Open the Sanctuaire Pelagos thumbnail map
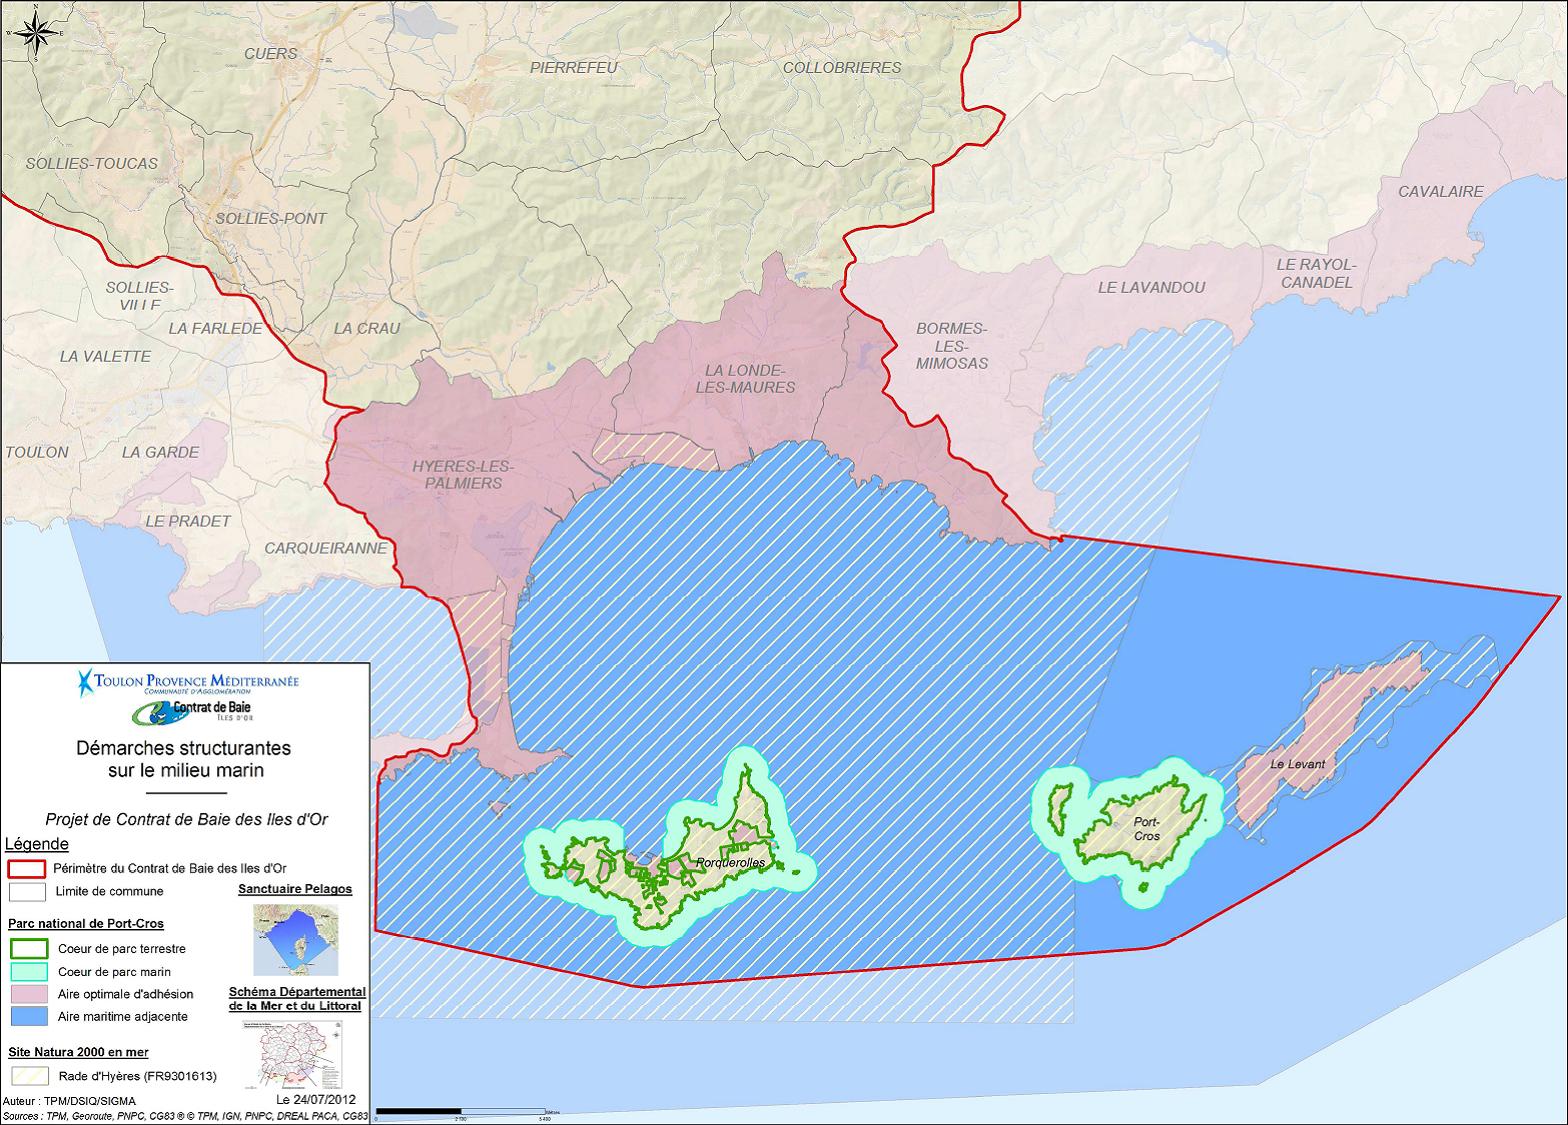Image resolution: width=1568 pixels, height=1125 pixels. (x=295, y=940)
